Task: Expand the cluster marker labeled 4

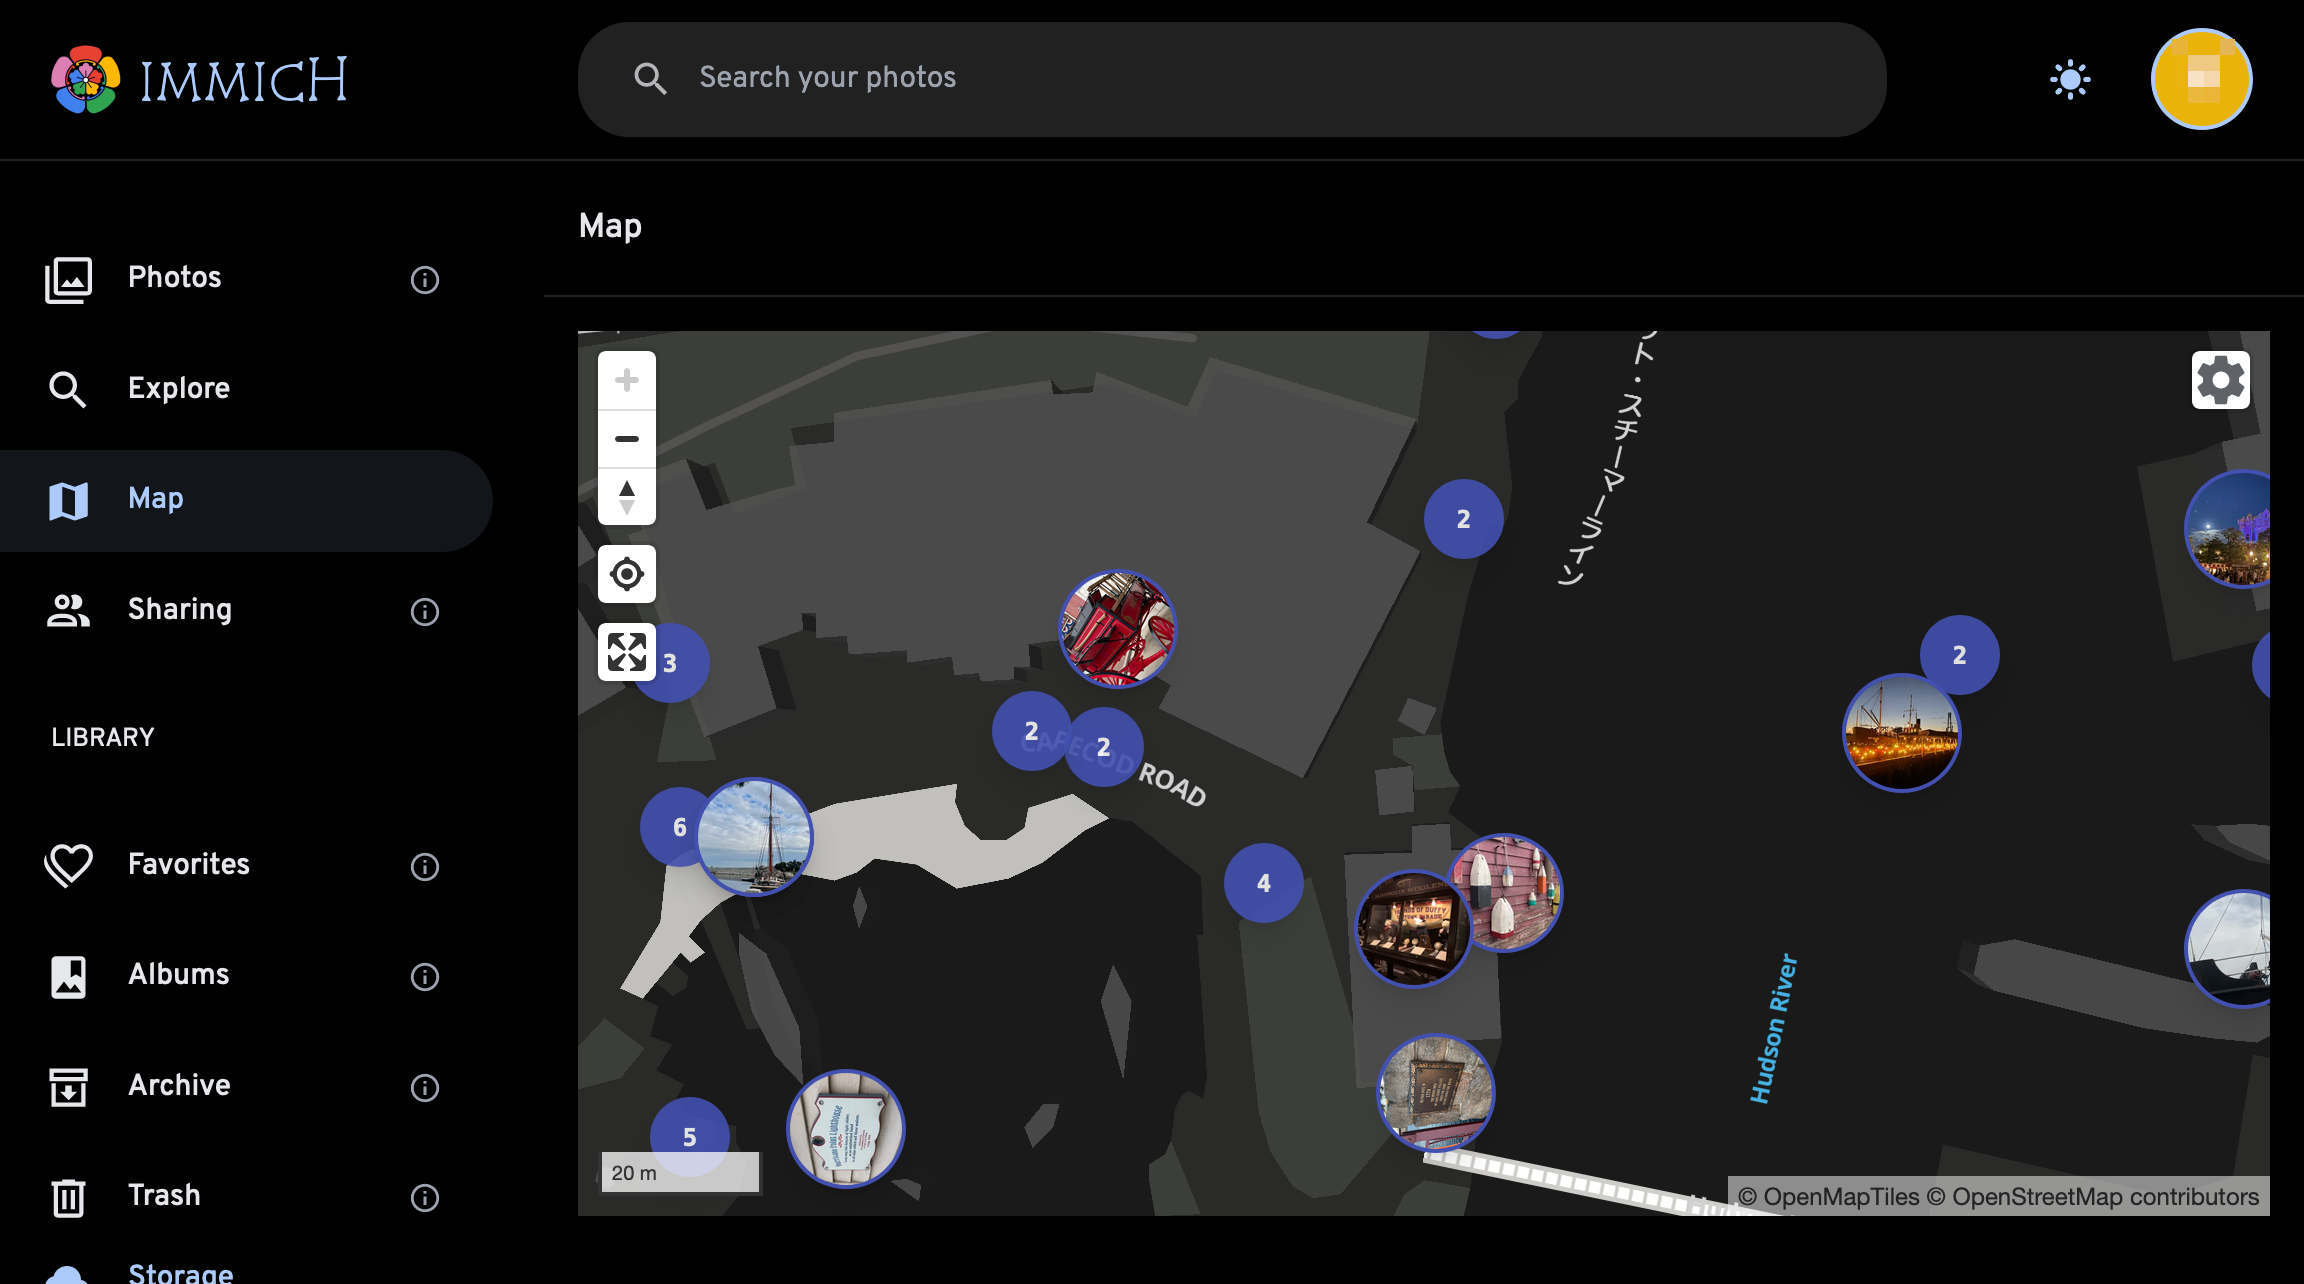Action: tap(1263, 883)
